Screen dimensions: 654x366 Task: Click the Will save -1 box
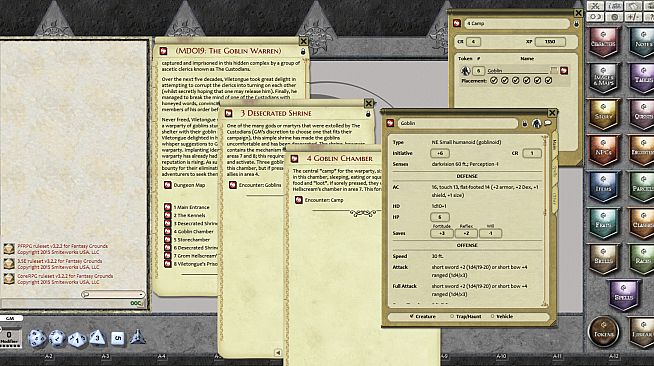pyautogui.click(x=490, y=233)
